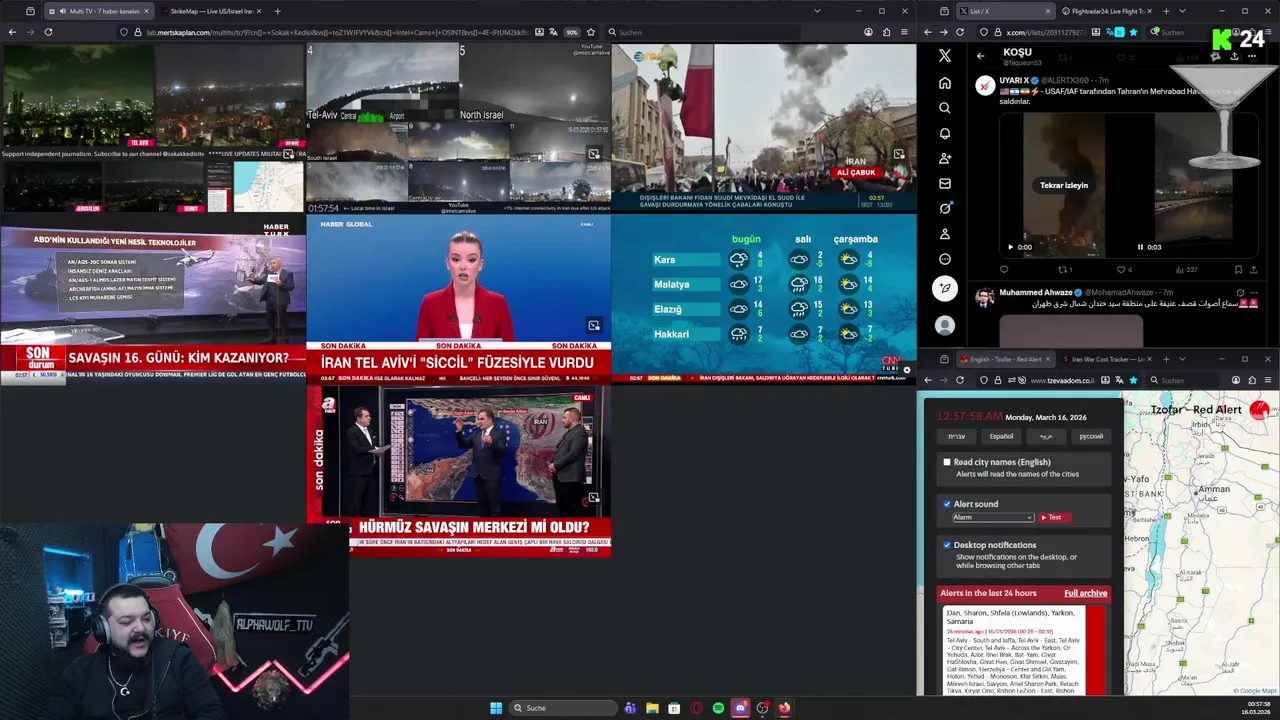This screenshot has width=1280, height=720.
Task: Open Grok icon in X sidebar
Action: pos(945,208)
